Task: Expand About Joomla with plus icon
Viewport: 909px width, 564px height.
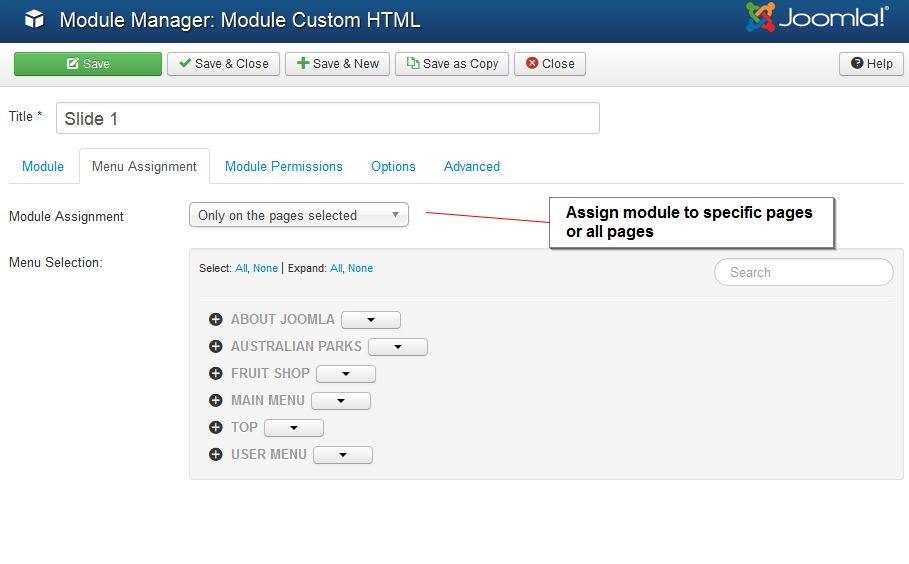Action: tap(215, 320)
